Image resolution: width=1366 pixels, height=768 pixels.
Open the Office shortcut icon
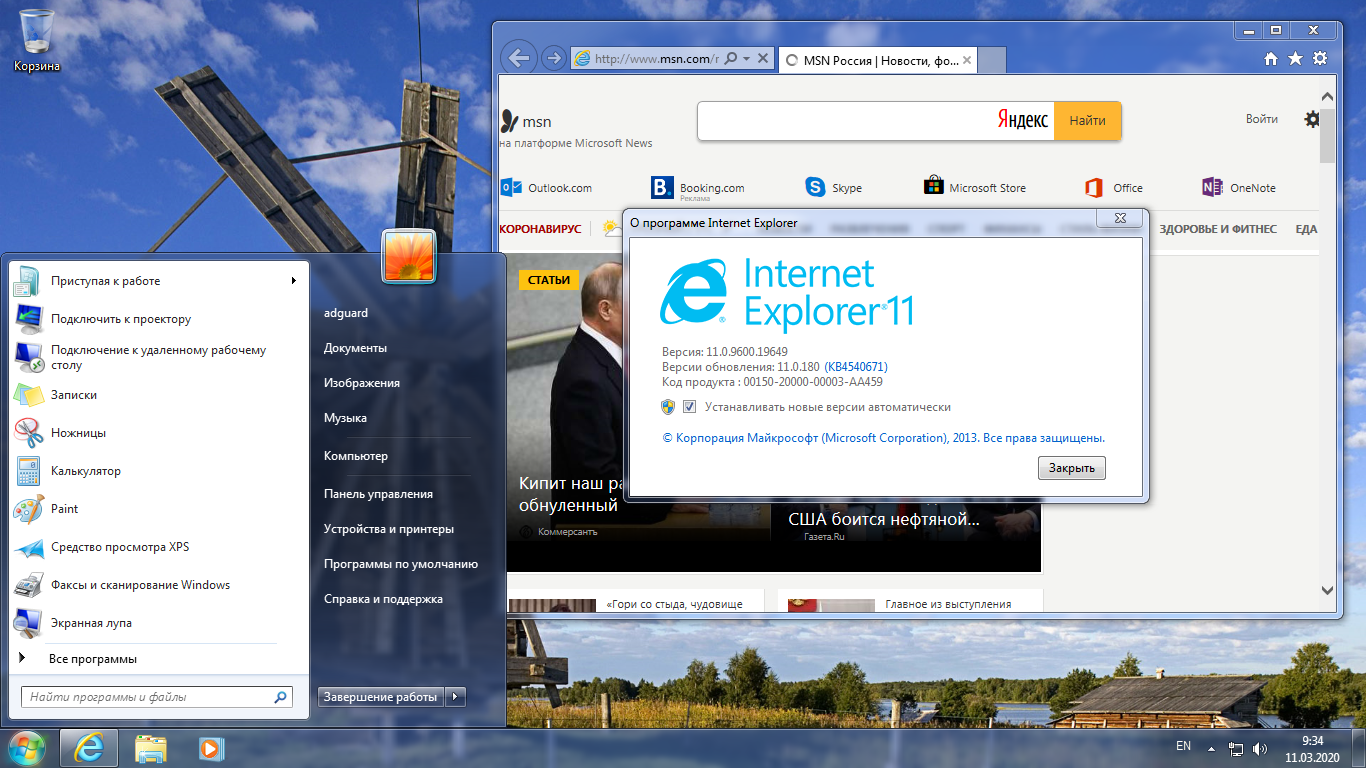[1094, 187]
